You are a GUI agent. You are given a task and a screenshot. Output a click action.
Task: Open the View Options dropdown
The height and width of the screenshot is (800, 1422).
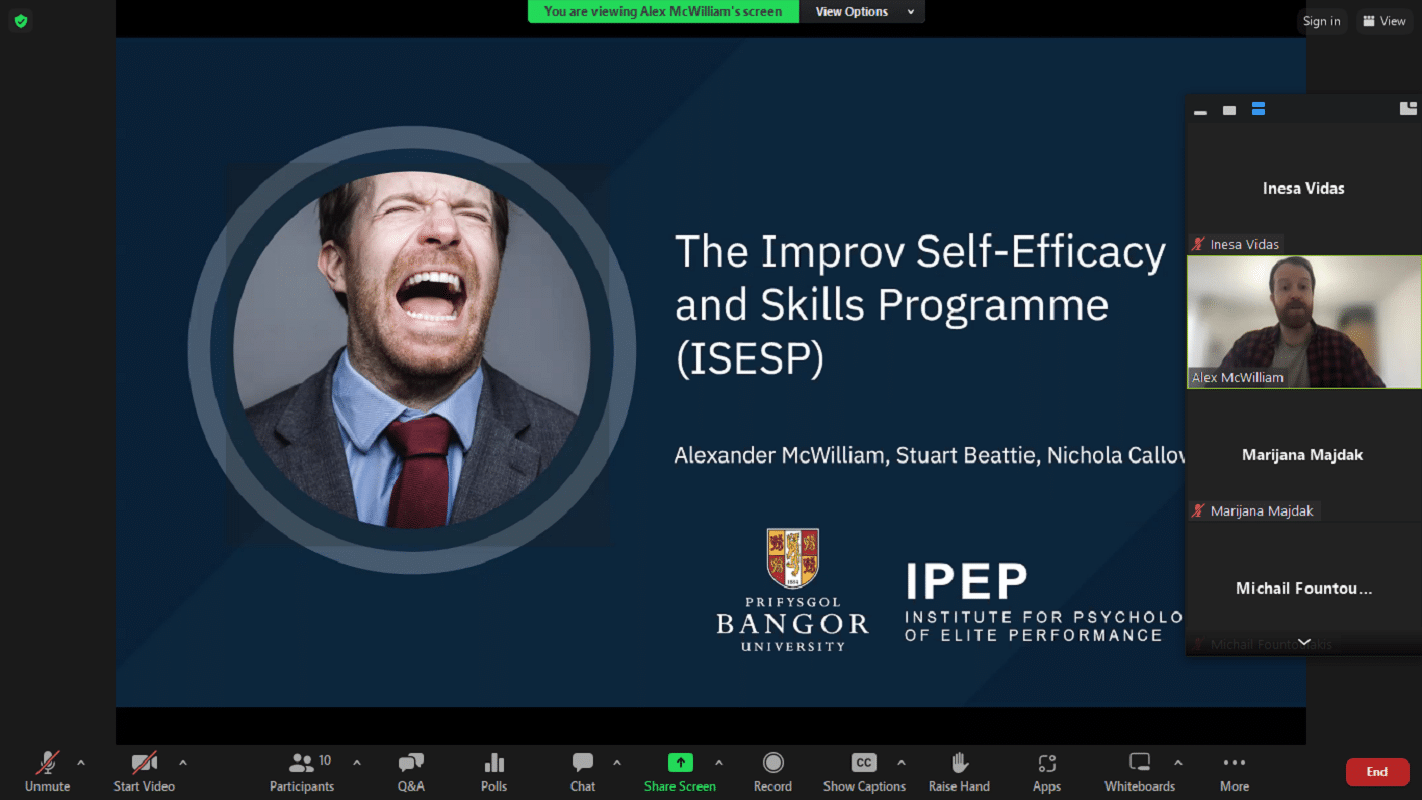pos(863,12)
